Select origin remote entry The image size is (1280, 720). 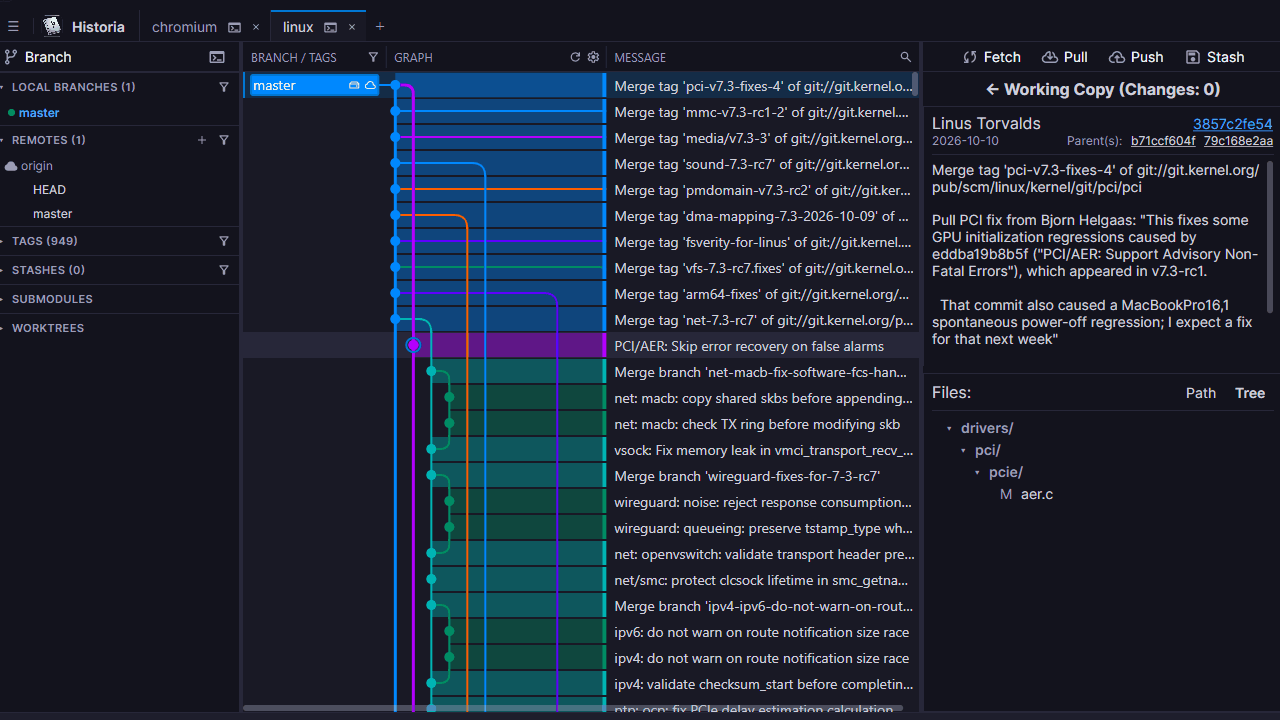tap(37, 166)
